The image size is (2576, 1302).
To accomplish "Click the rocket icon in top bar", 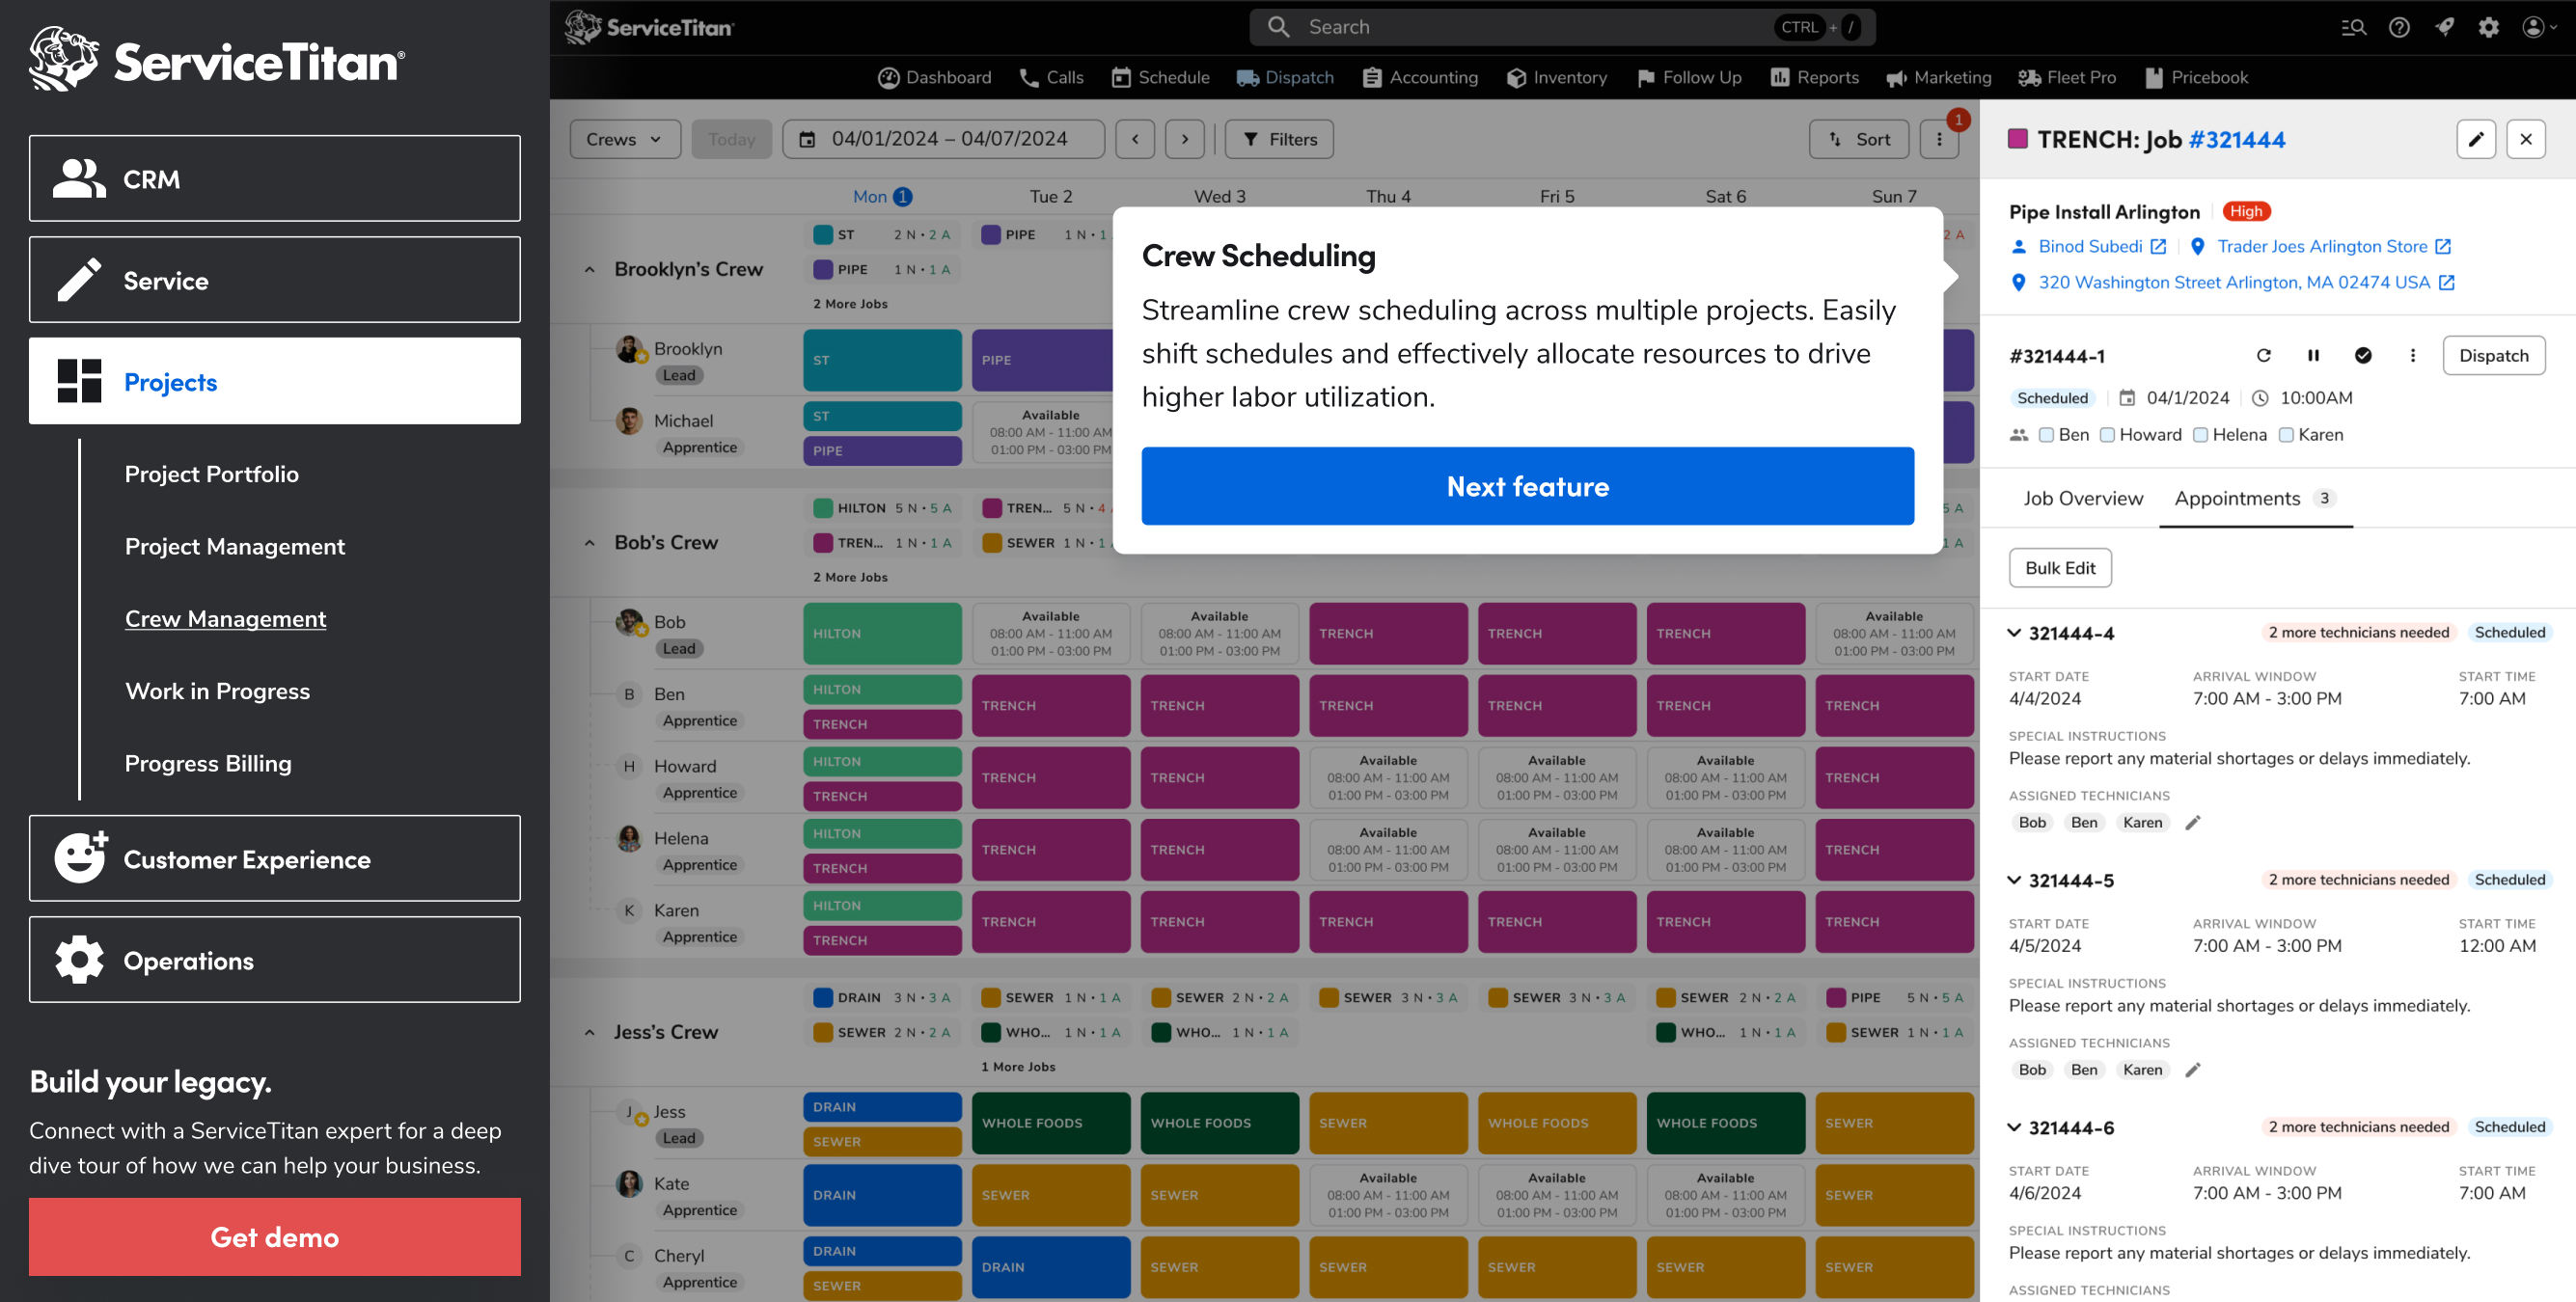I will (x=2443, y=28).
